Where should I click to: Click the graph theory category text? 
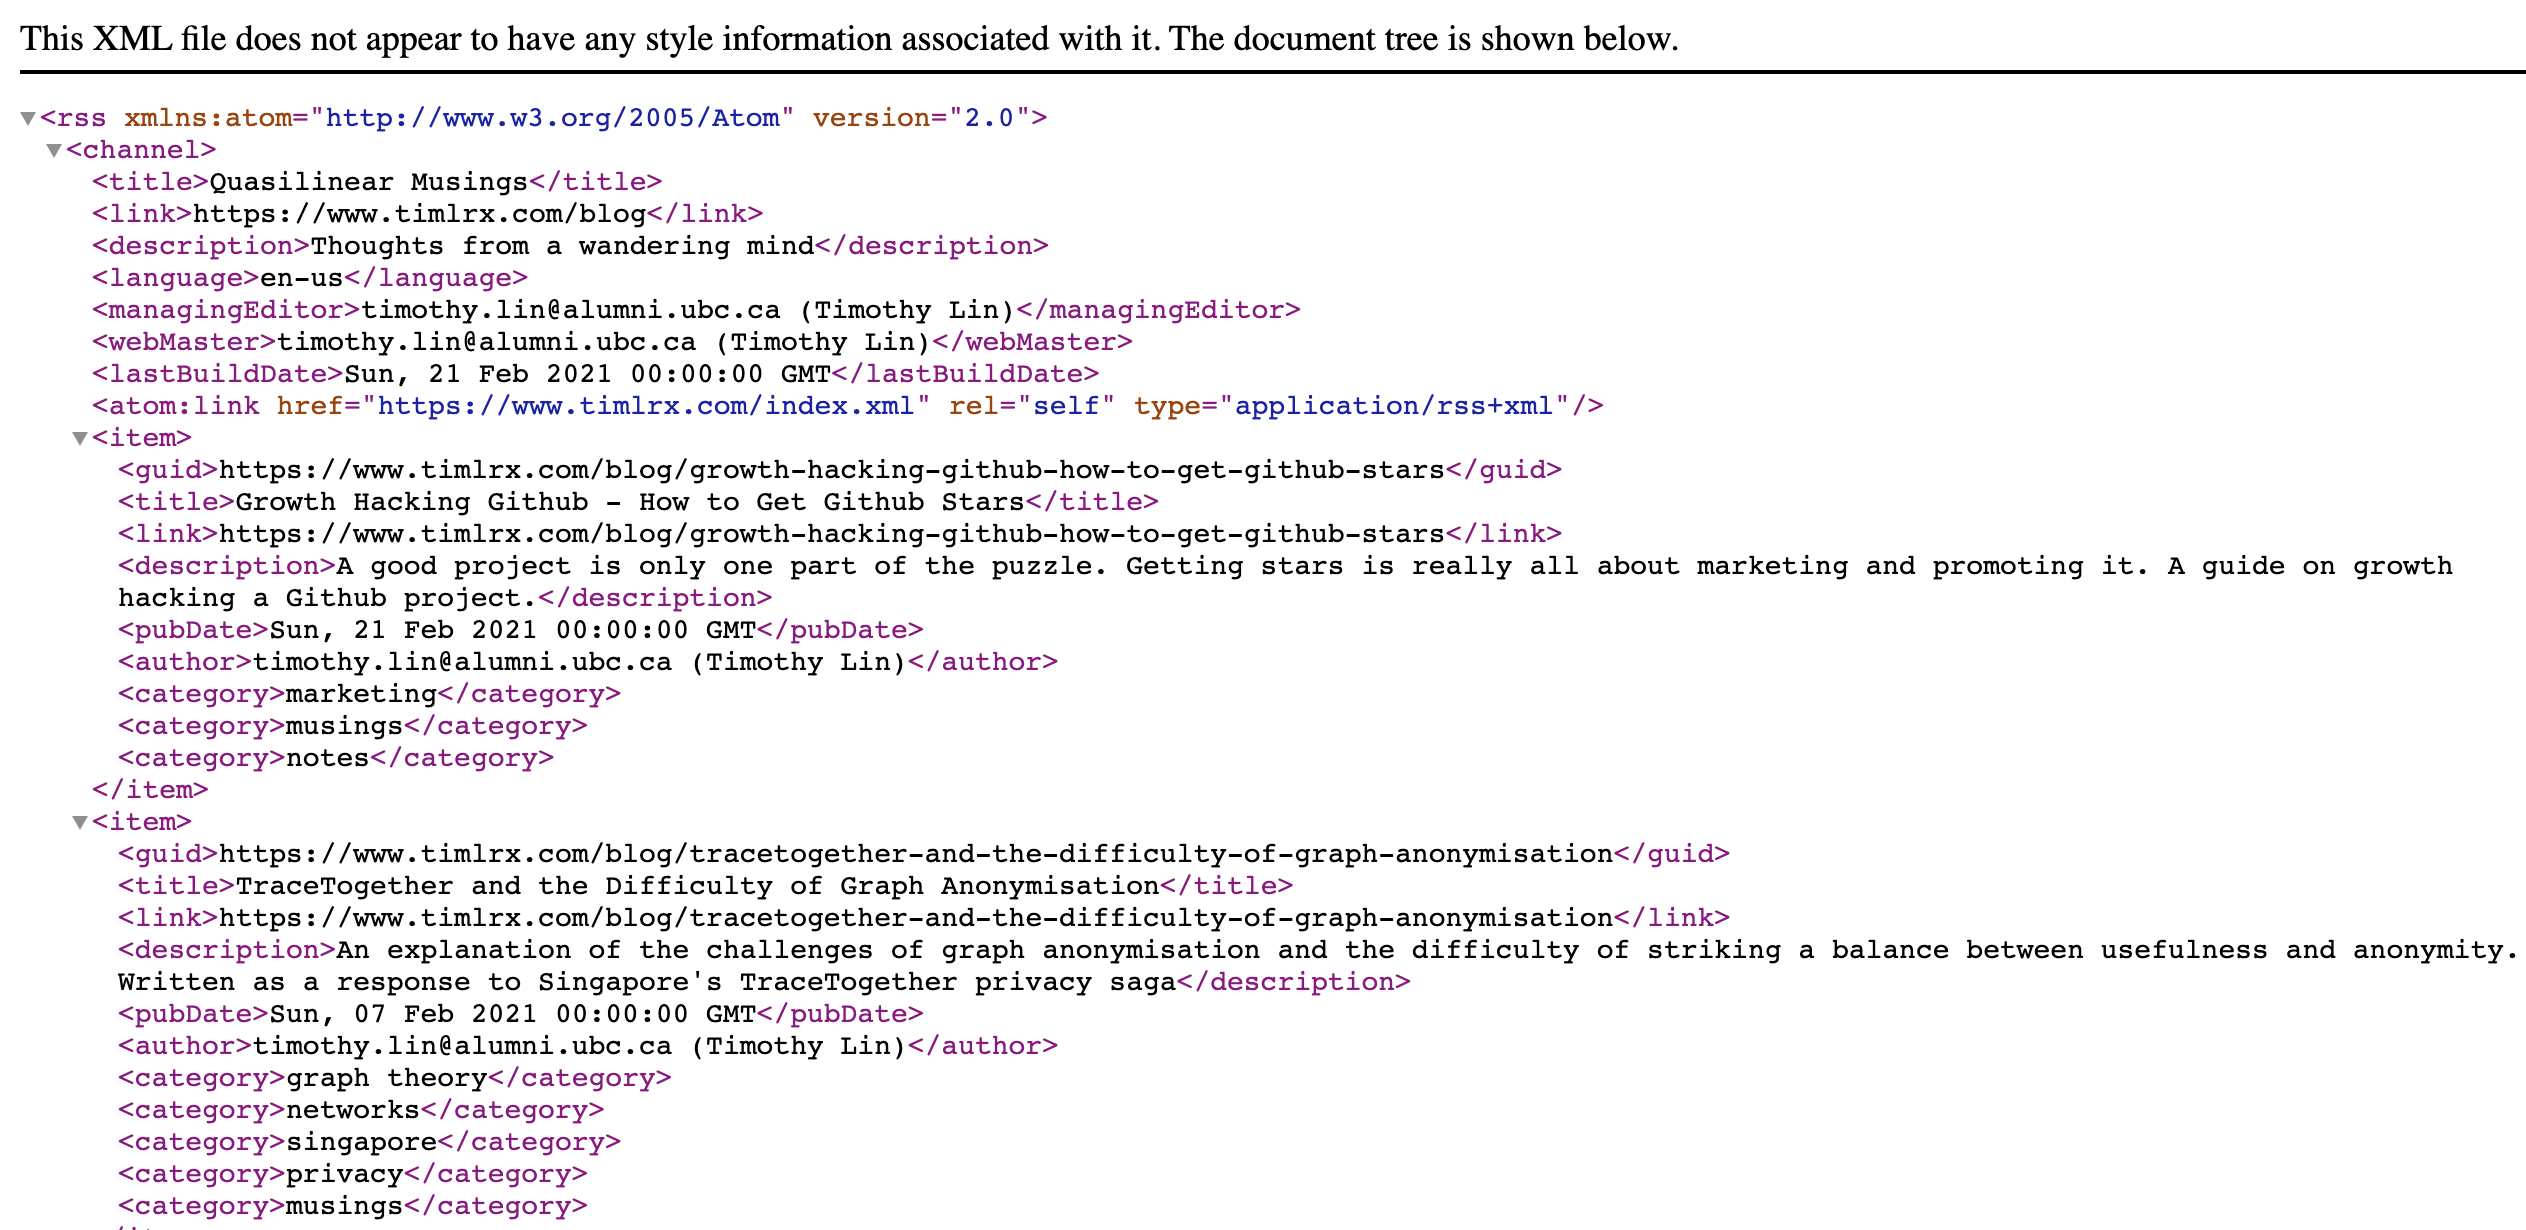pos(386,1078)
